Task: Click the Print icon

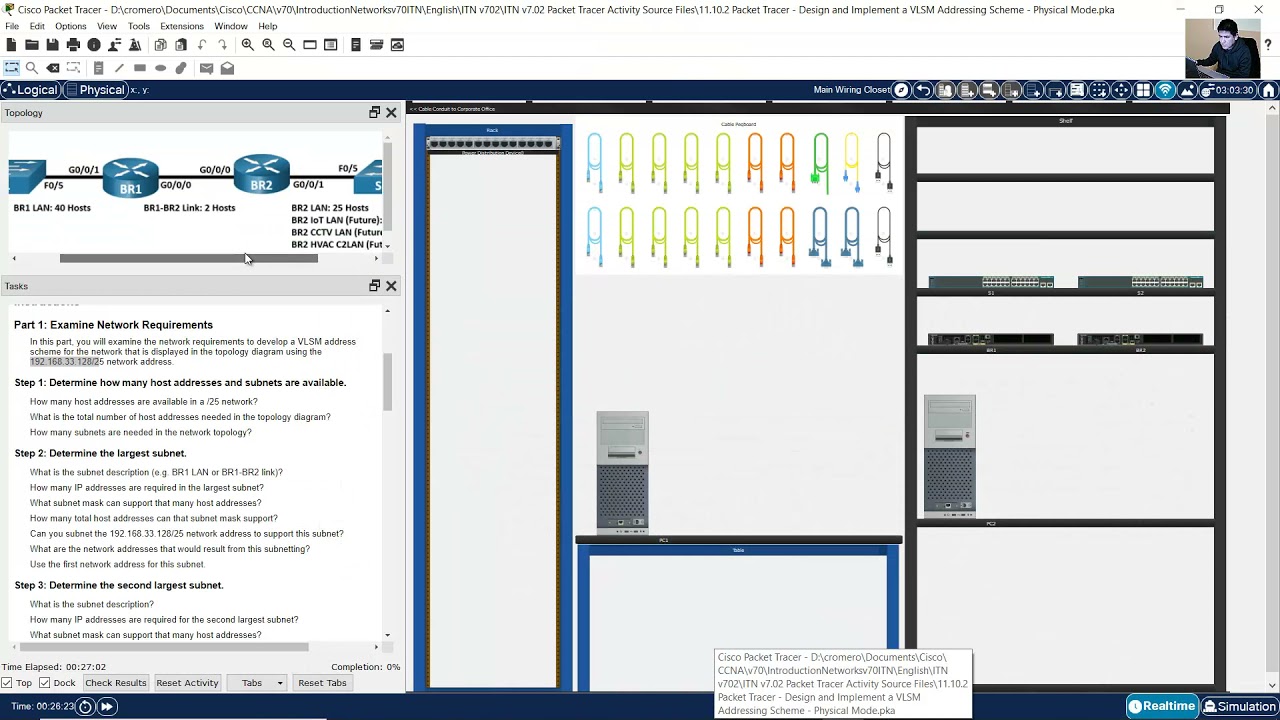Action: click(73, 45)
